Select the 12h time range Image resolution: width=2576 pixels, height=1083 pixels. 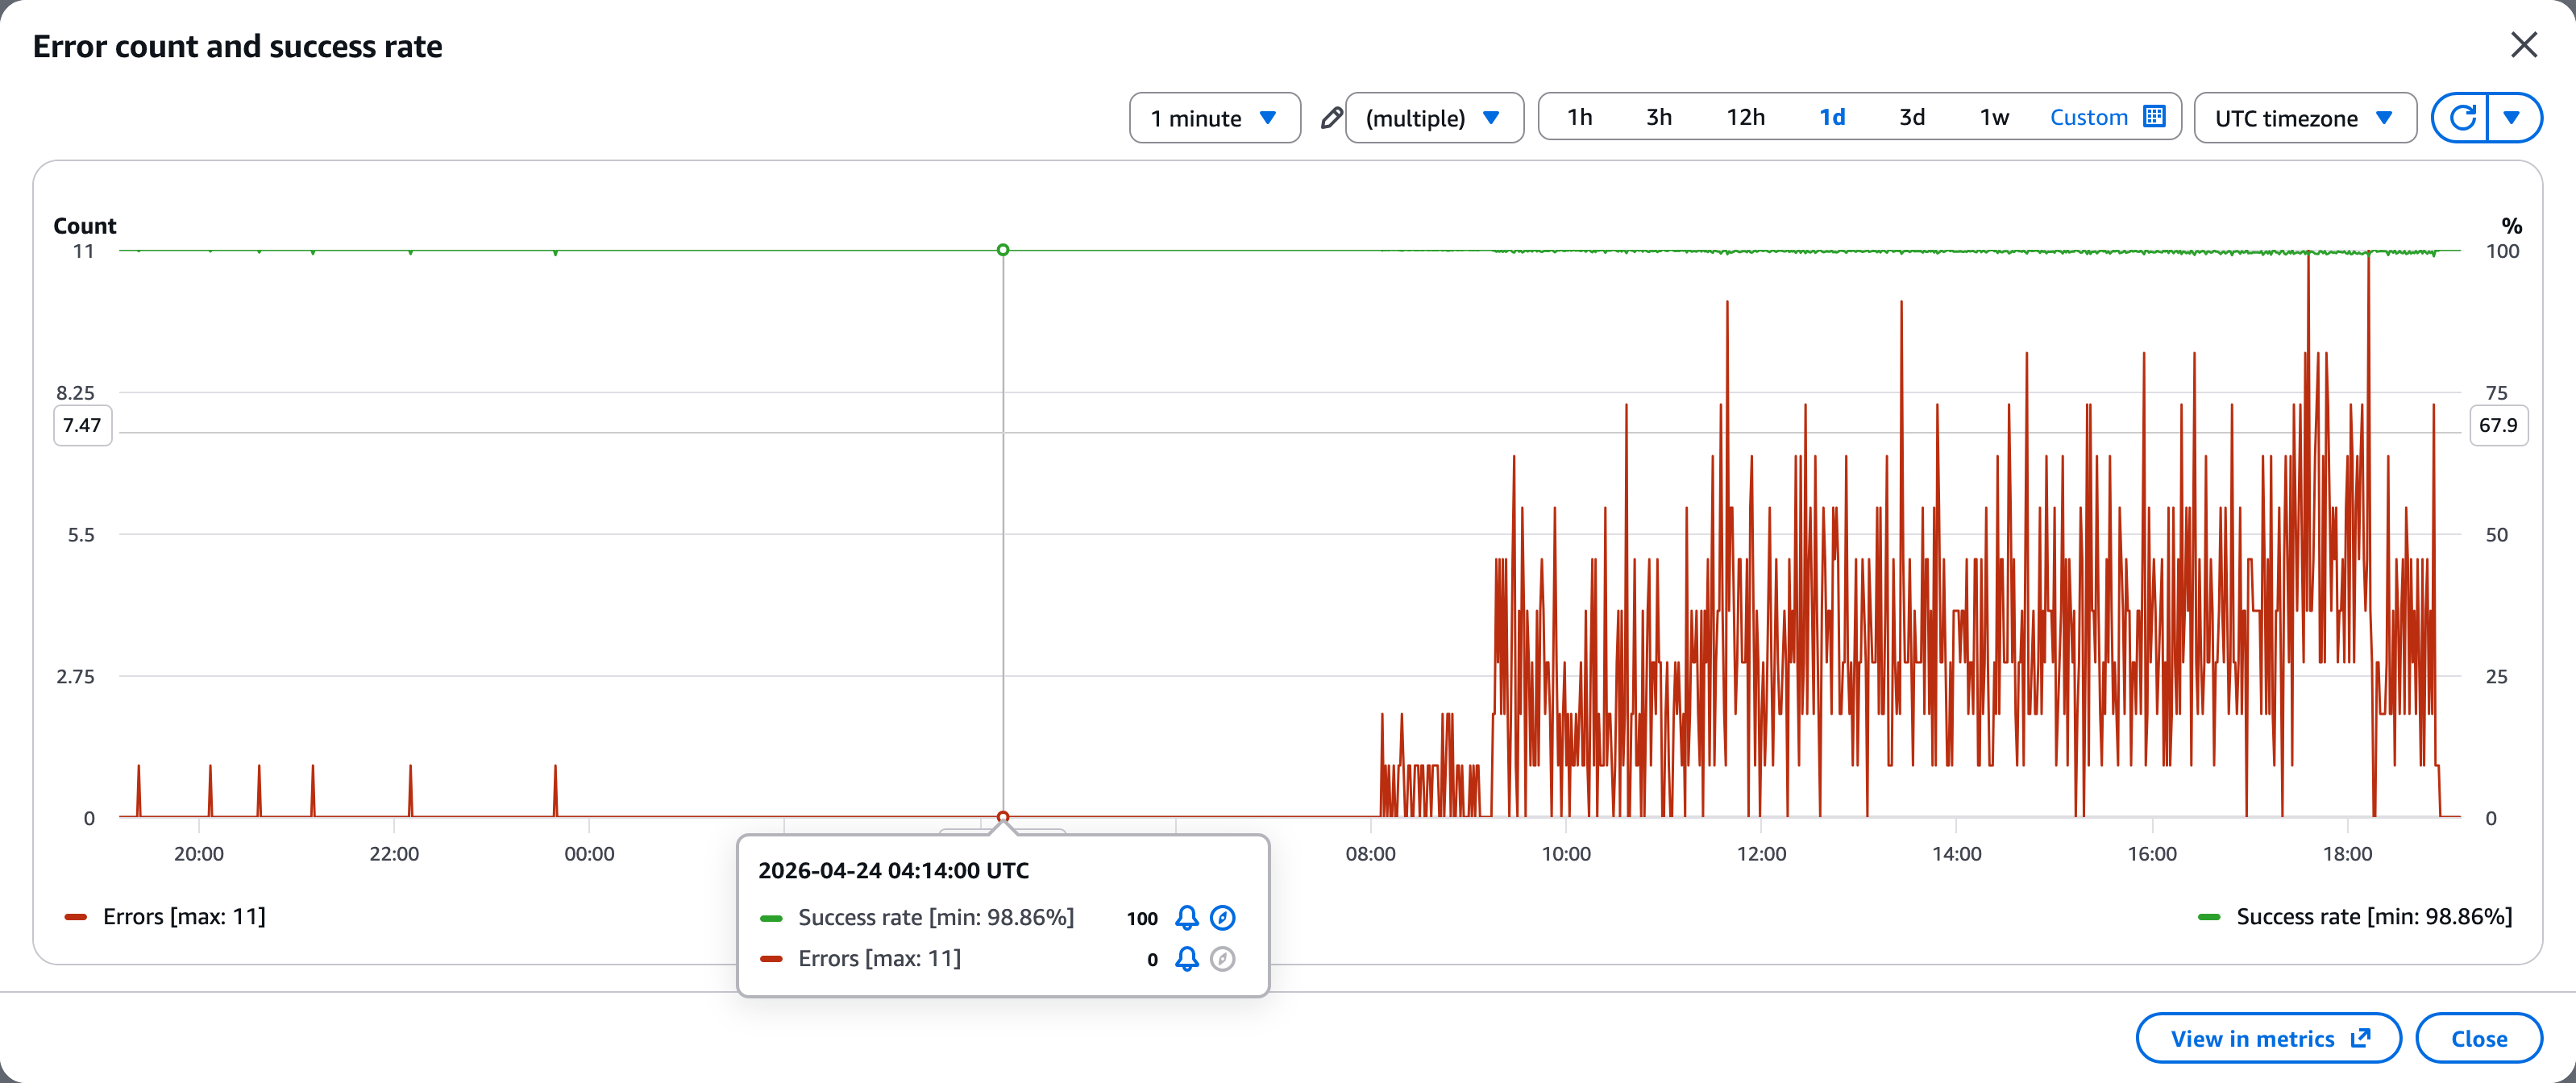1745,117
